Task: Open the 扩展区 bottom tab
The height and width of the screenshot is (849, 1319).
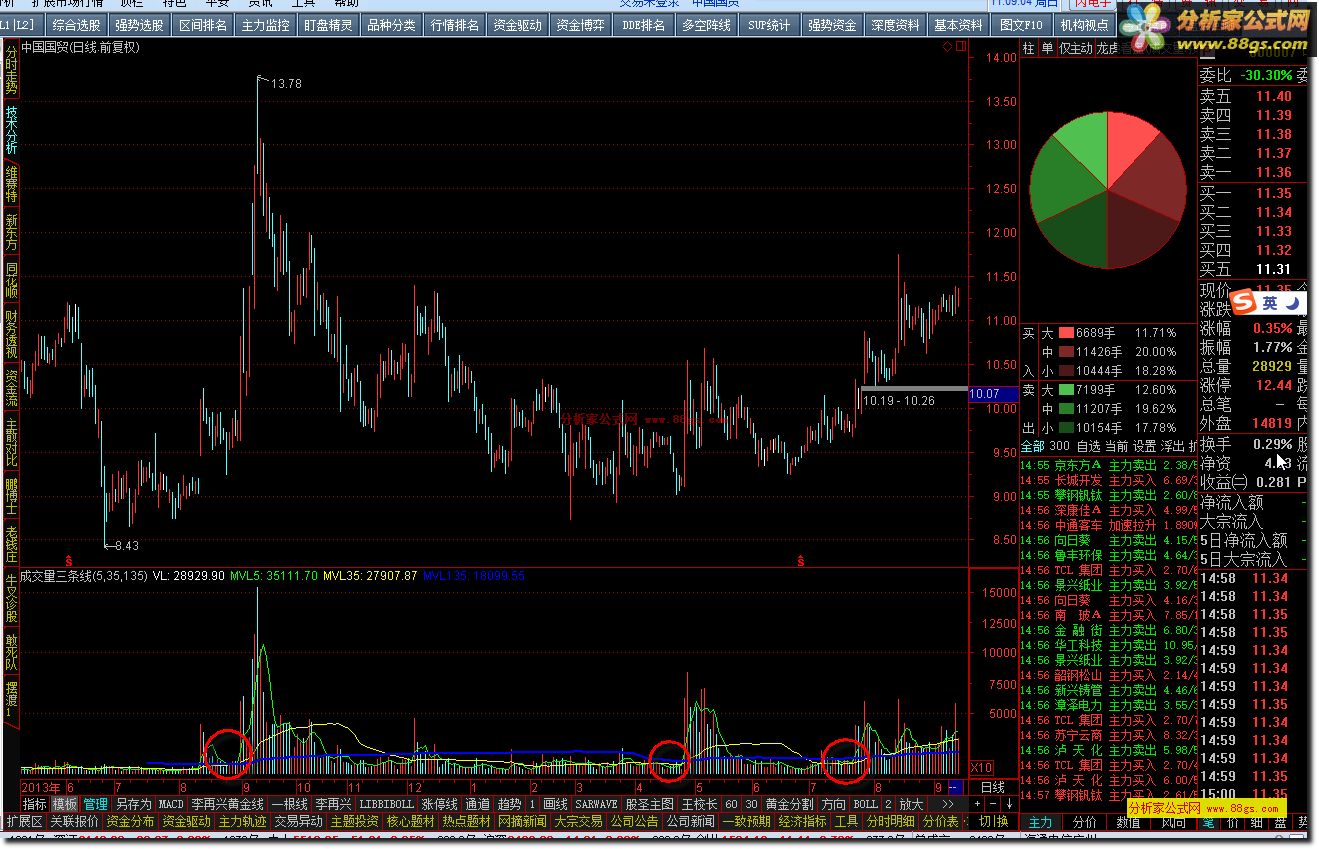Action: (24, 822)
